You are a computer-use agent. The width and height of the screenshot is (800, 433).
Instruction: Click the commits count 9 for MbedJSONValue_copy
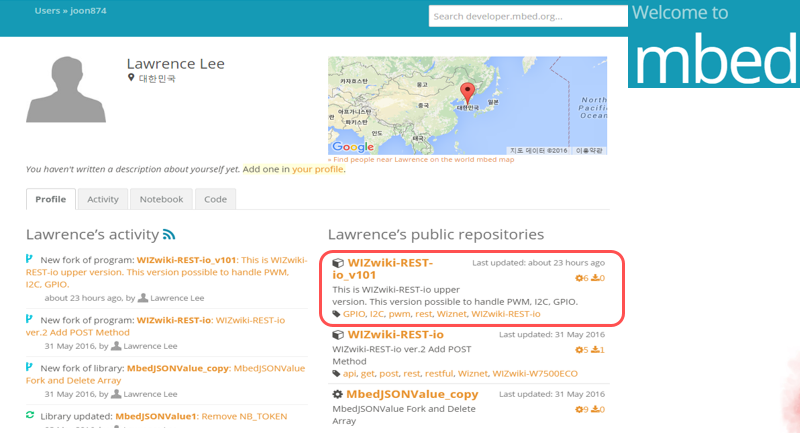click(x=582, y=410)
